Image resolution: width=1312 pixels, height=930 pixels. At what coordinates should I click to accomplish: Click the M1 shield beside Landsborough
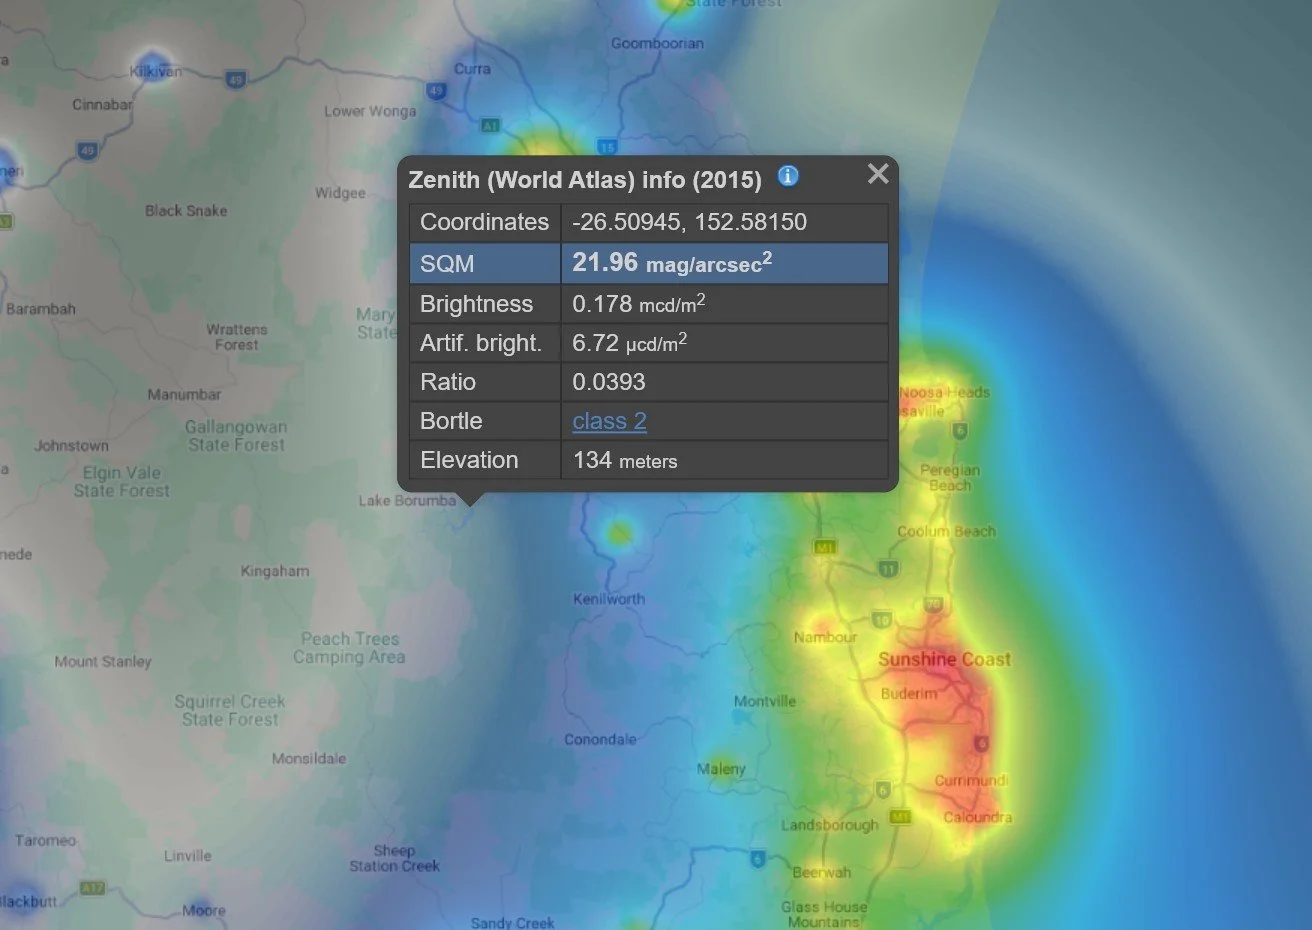pos(900,817)
